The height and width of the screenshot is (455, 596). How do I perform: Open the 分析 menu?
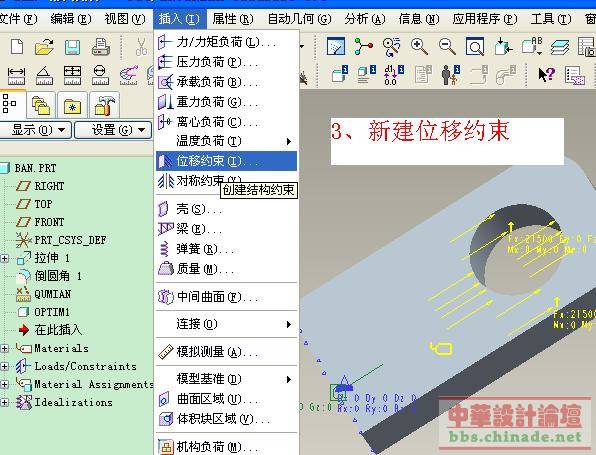(x=365, y=19)
